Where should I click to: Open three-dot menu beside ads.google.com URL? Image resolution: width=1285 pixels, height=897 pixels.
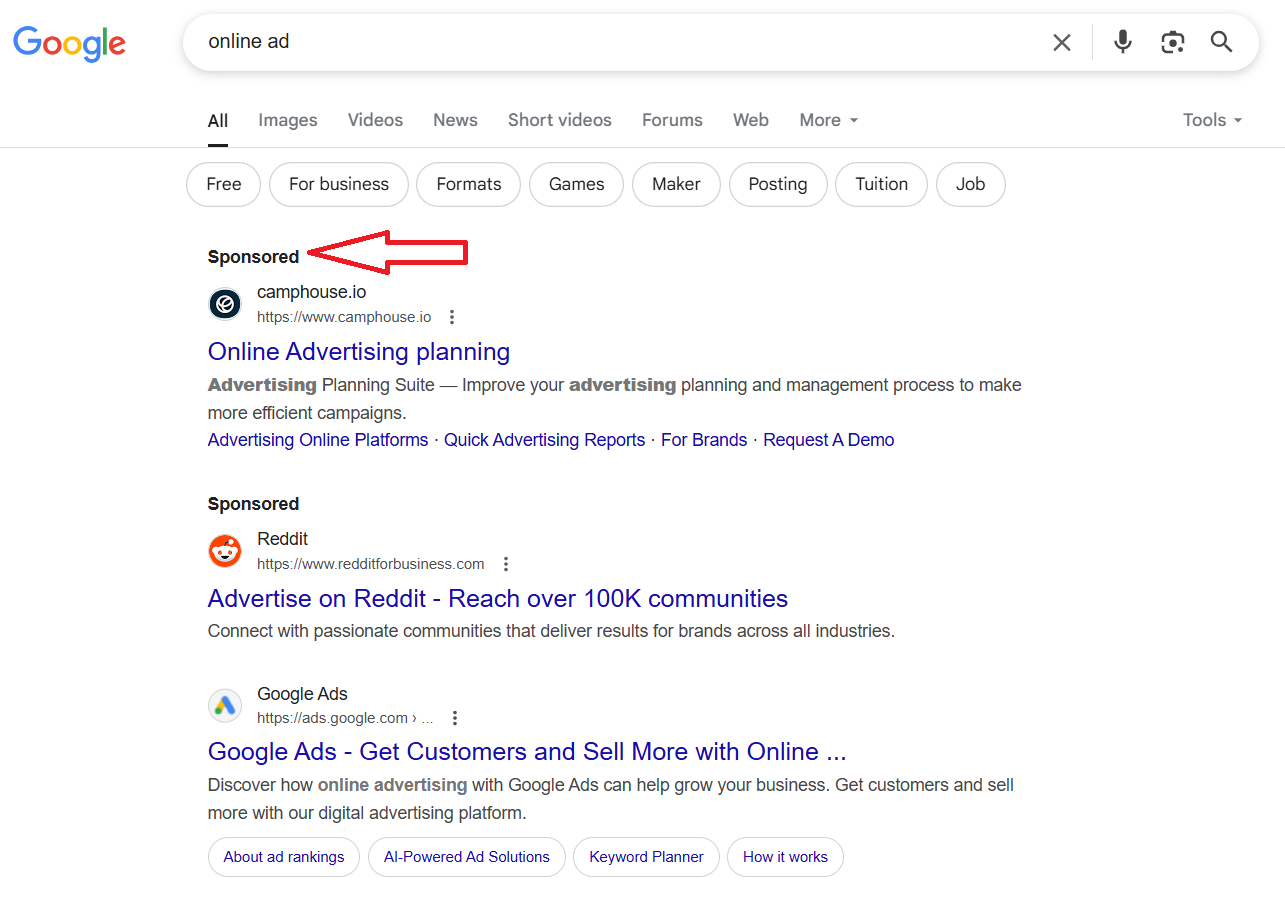tap(455, 718)
